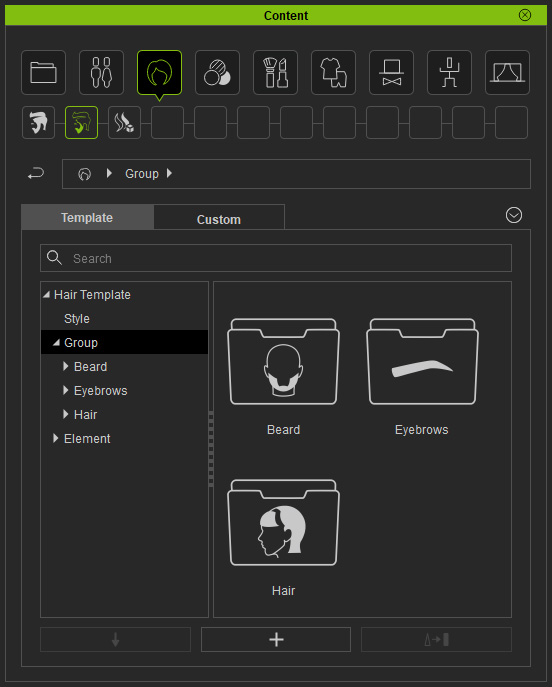The height and width of the screenshot is (687, 552).
Task: Open the Pose/Motion figure category icon
Action: point(449,72)
